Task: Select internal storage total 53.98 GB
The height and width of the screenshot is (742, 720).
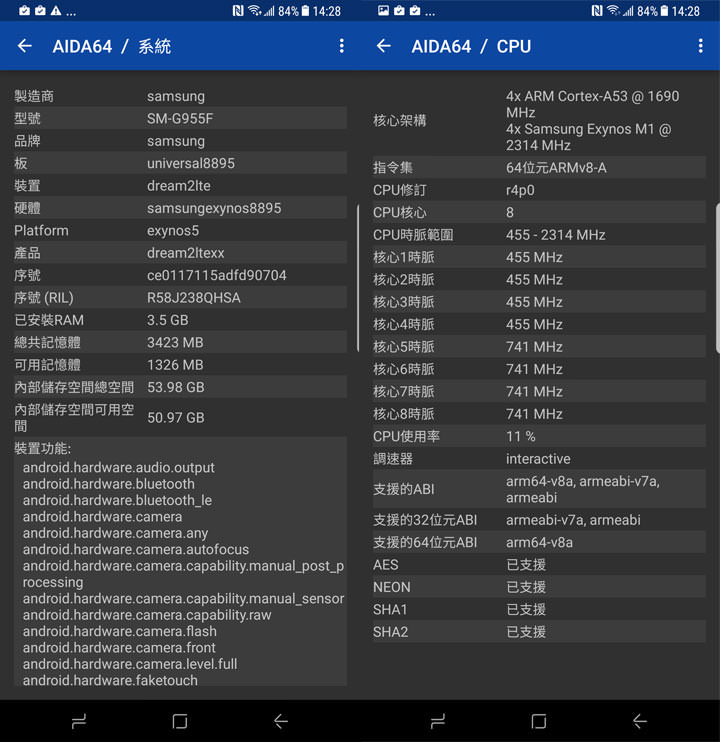Action: [176, 387]
